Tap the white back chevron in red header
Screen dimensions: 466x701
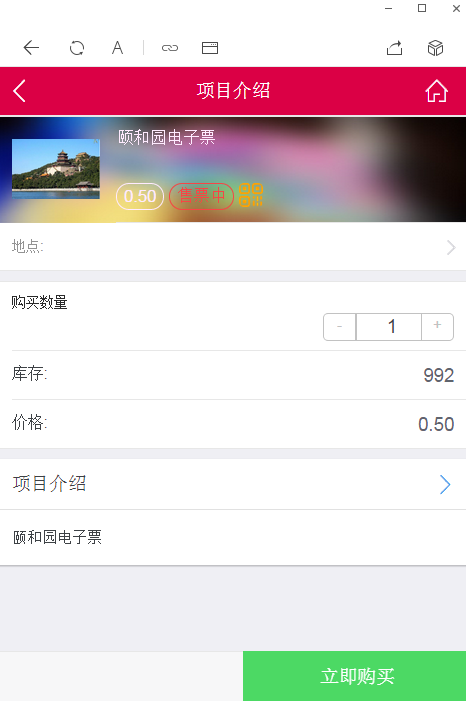pyautogui.click(x=19, y=91)
